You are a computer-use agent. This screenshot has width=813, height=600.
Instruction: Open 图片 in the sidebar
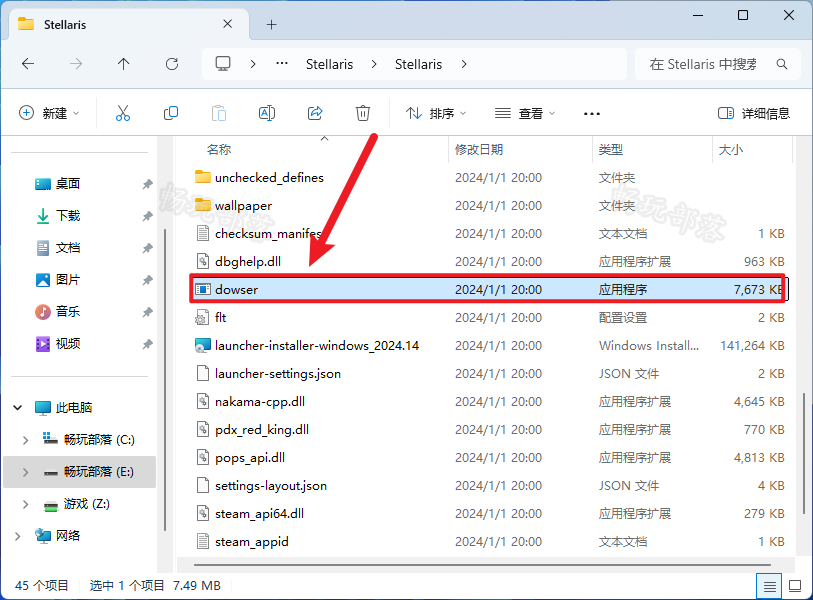[x=68, y=280]
